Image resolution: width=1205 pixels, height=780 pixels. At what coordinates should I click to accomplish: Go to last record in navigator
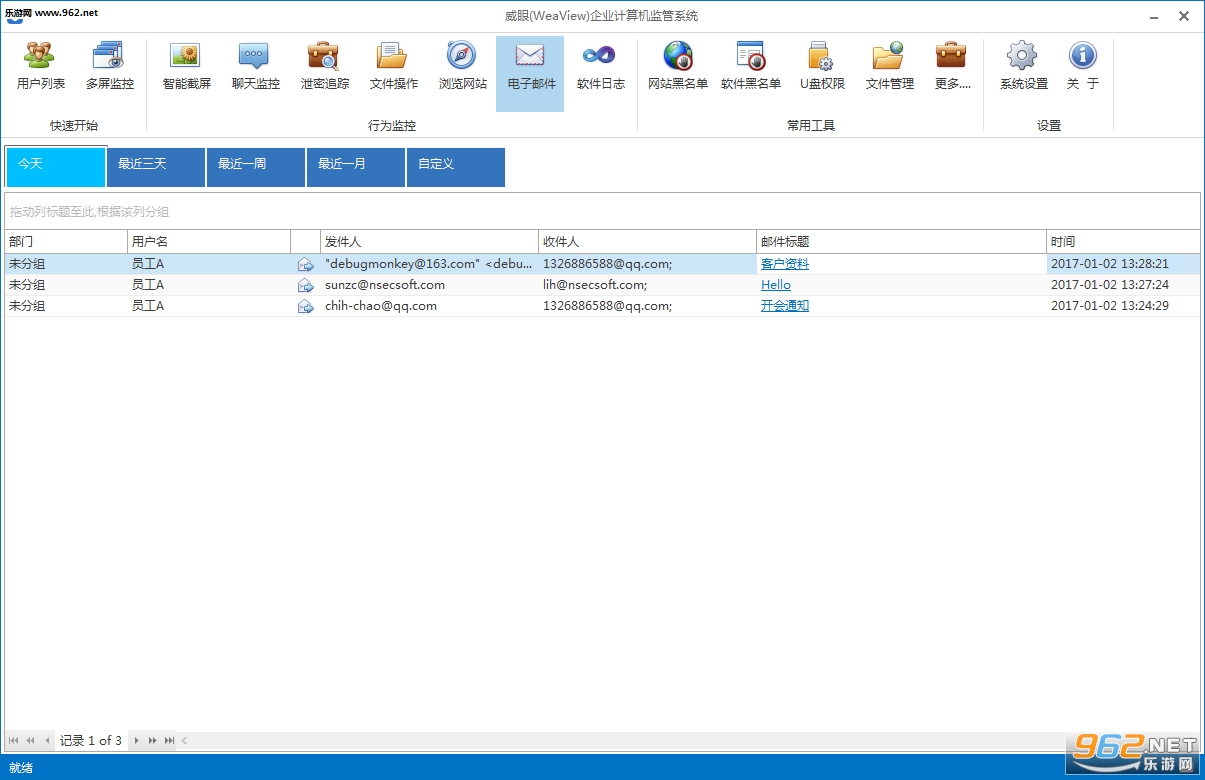[x=169, y=741]
